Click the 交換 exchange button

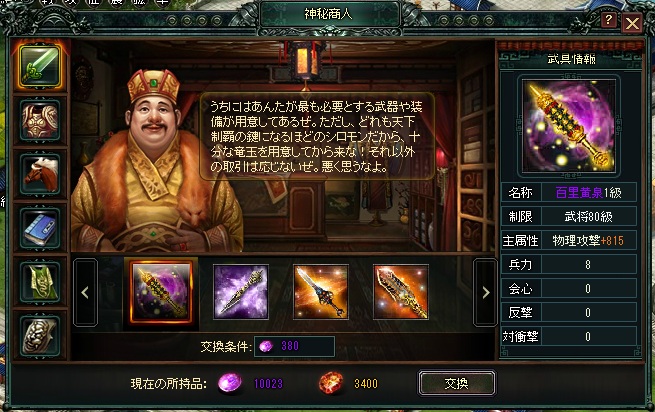457,383
